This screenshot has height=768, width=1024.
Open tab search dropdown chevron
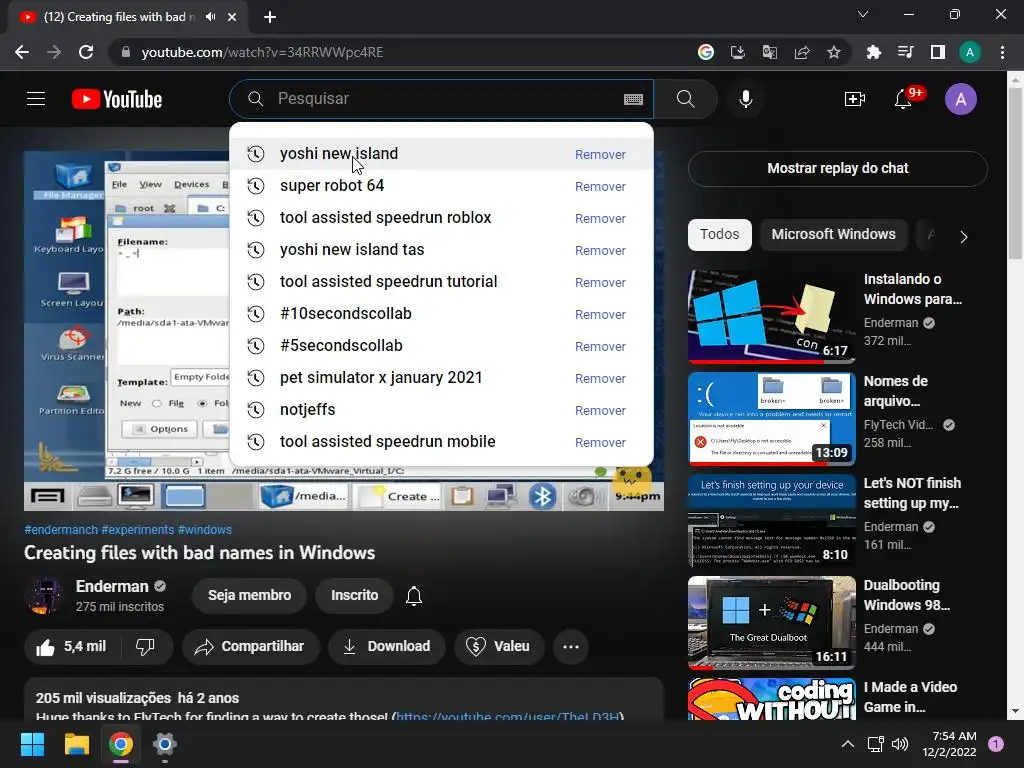(x=863, y=14)
